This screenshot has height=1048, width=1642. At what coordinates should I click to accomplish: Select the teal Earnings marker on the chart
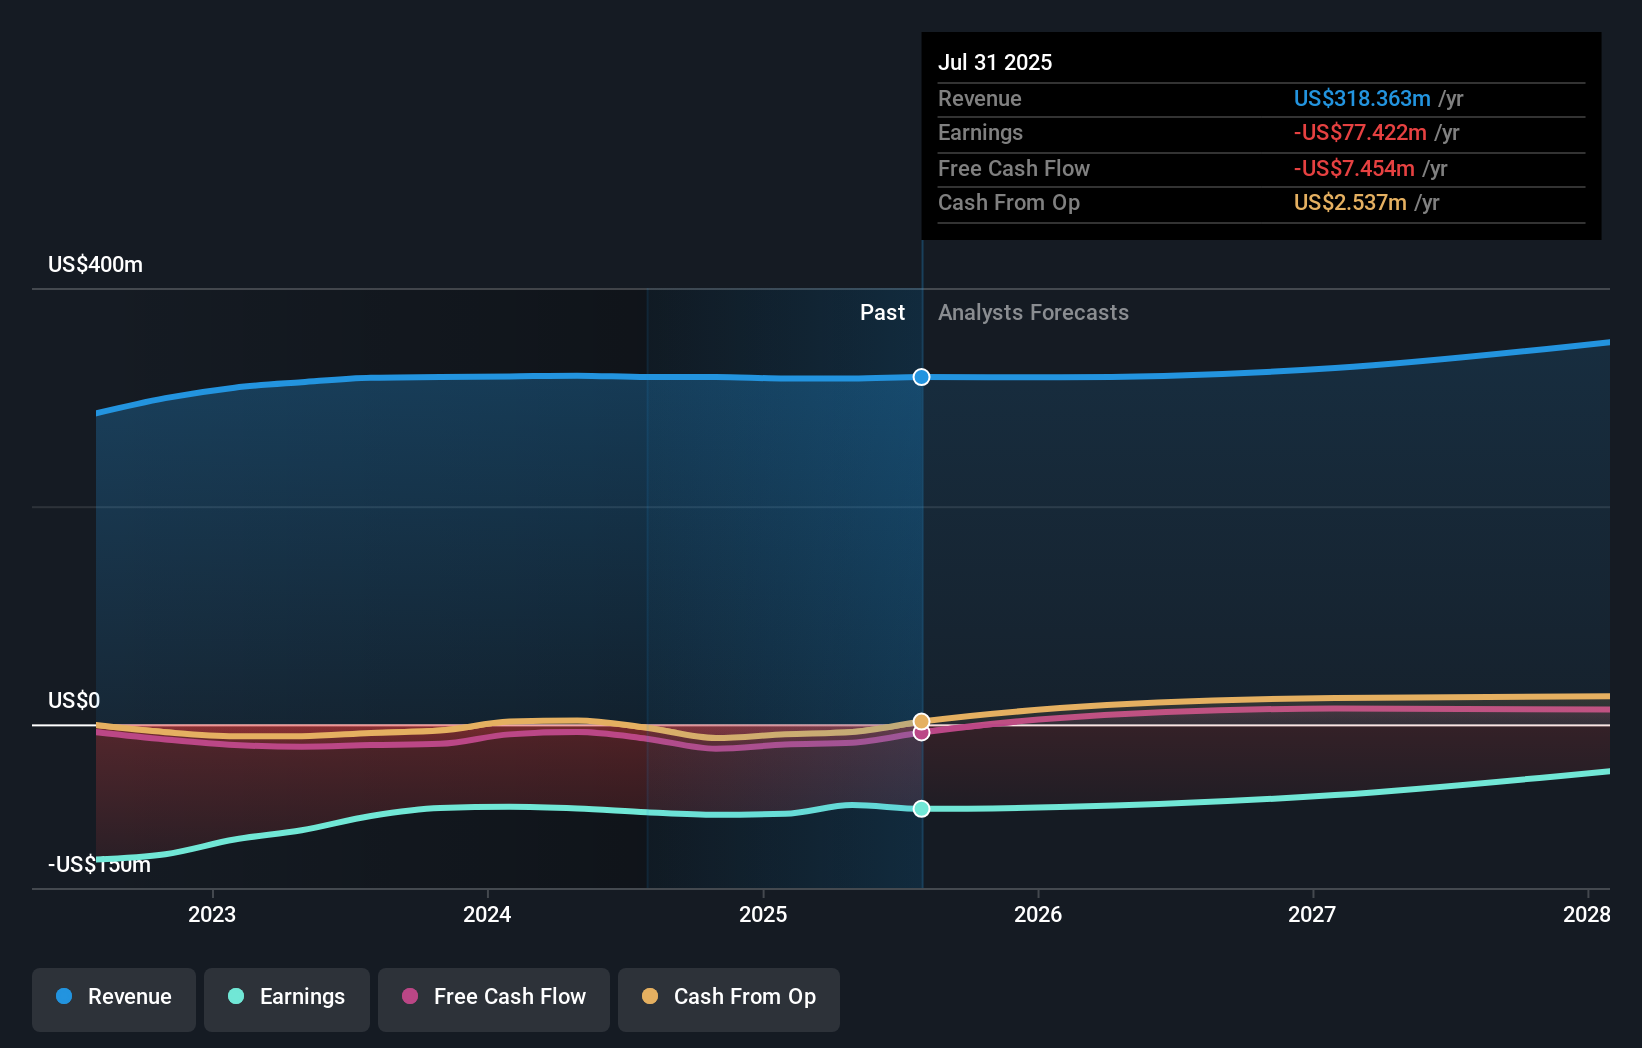921,809
